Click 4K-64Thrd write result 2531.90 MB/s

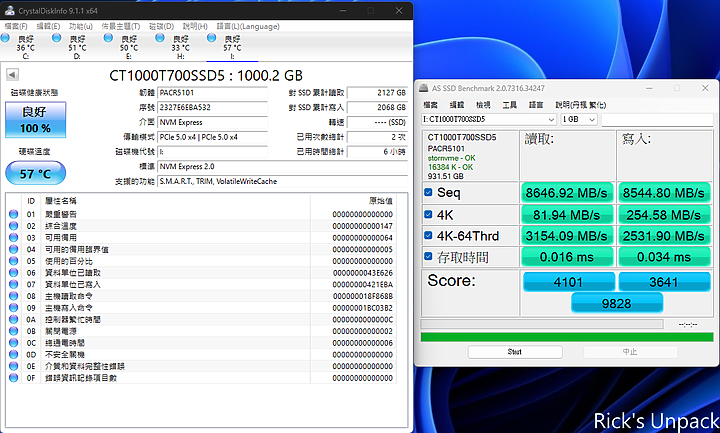tap(664, 236)
